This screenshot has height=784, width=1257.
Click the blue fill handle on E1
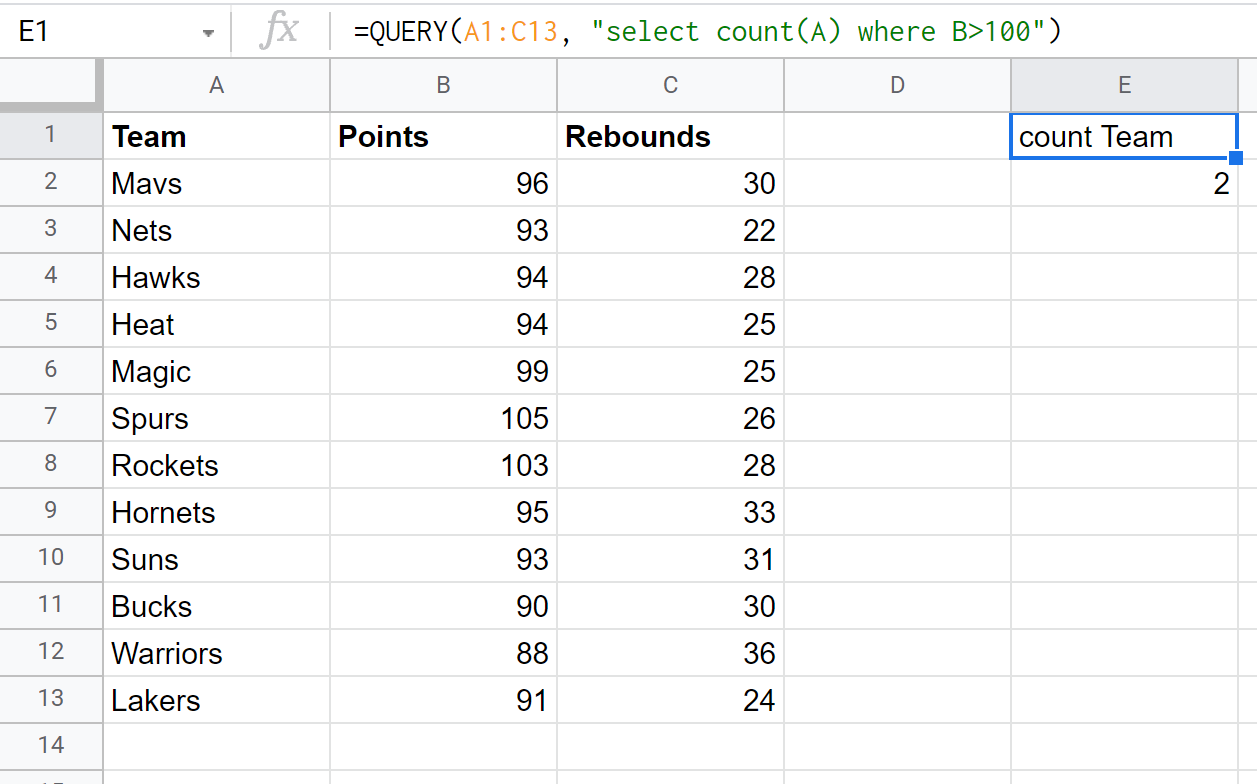point(1236,158)
